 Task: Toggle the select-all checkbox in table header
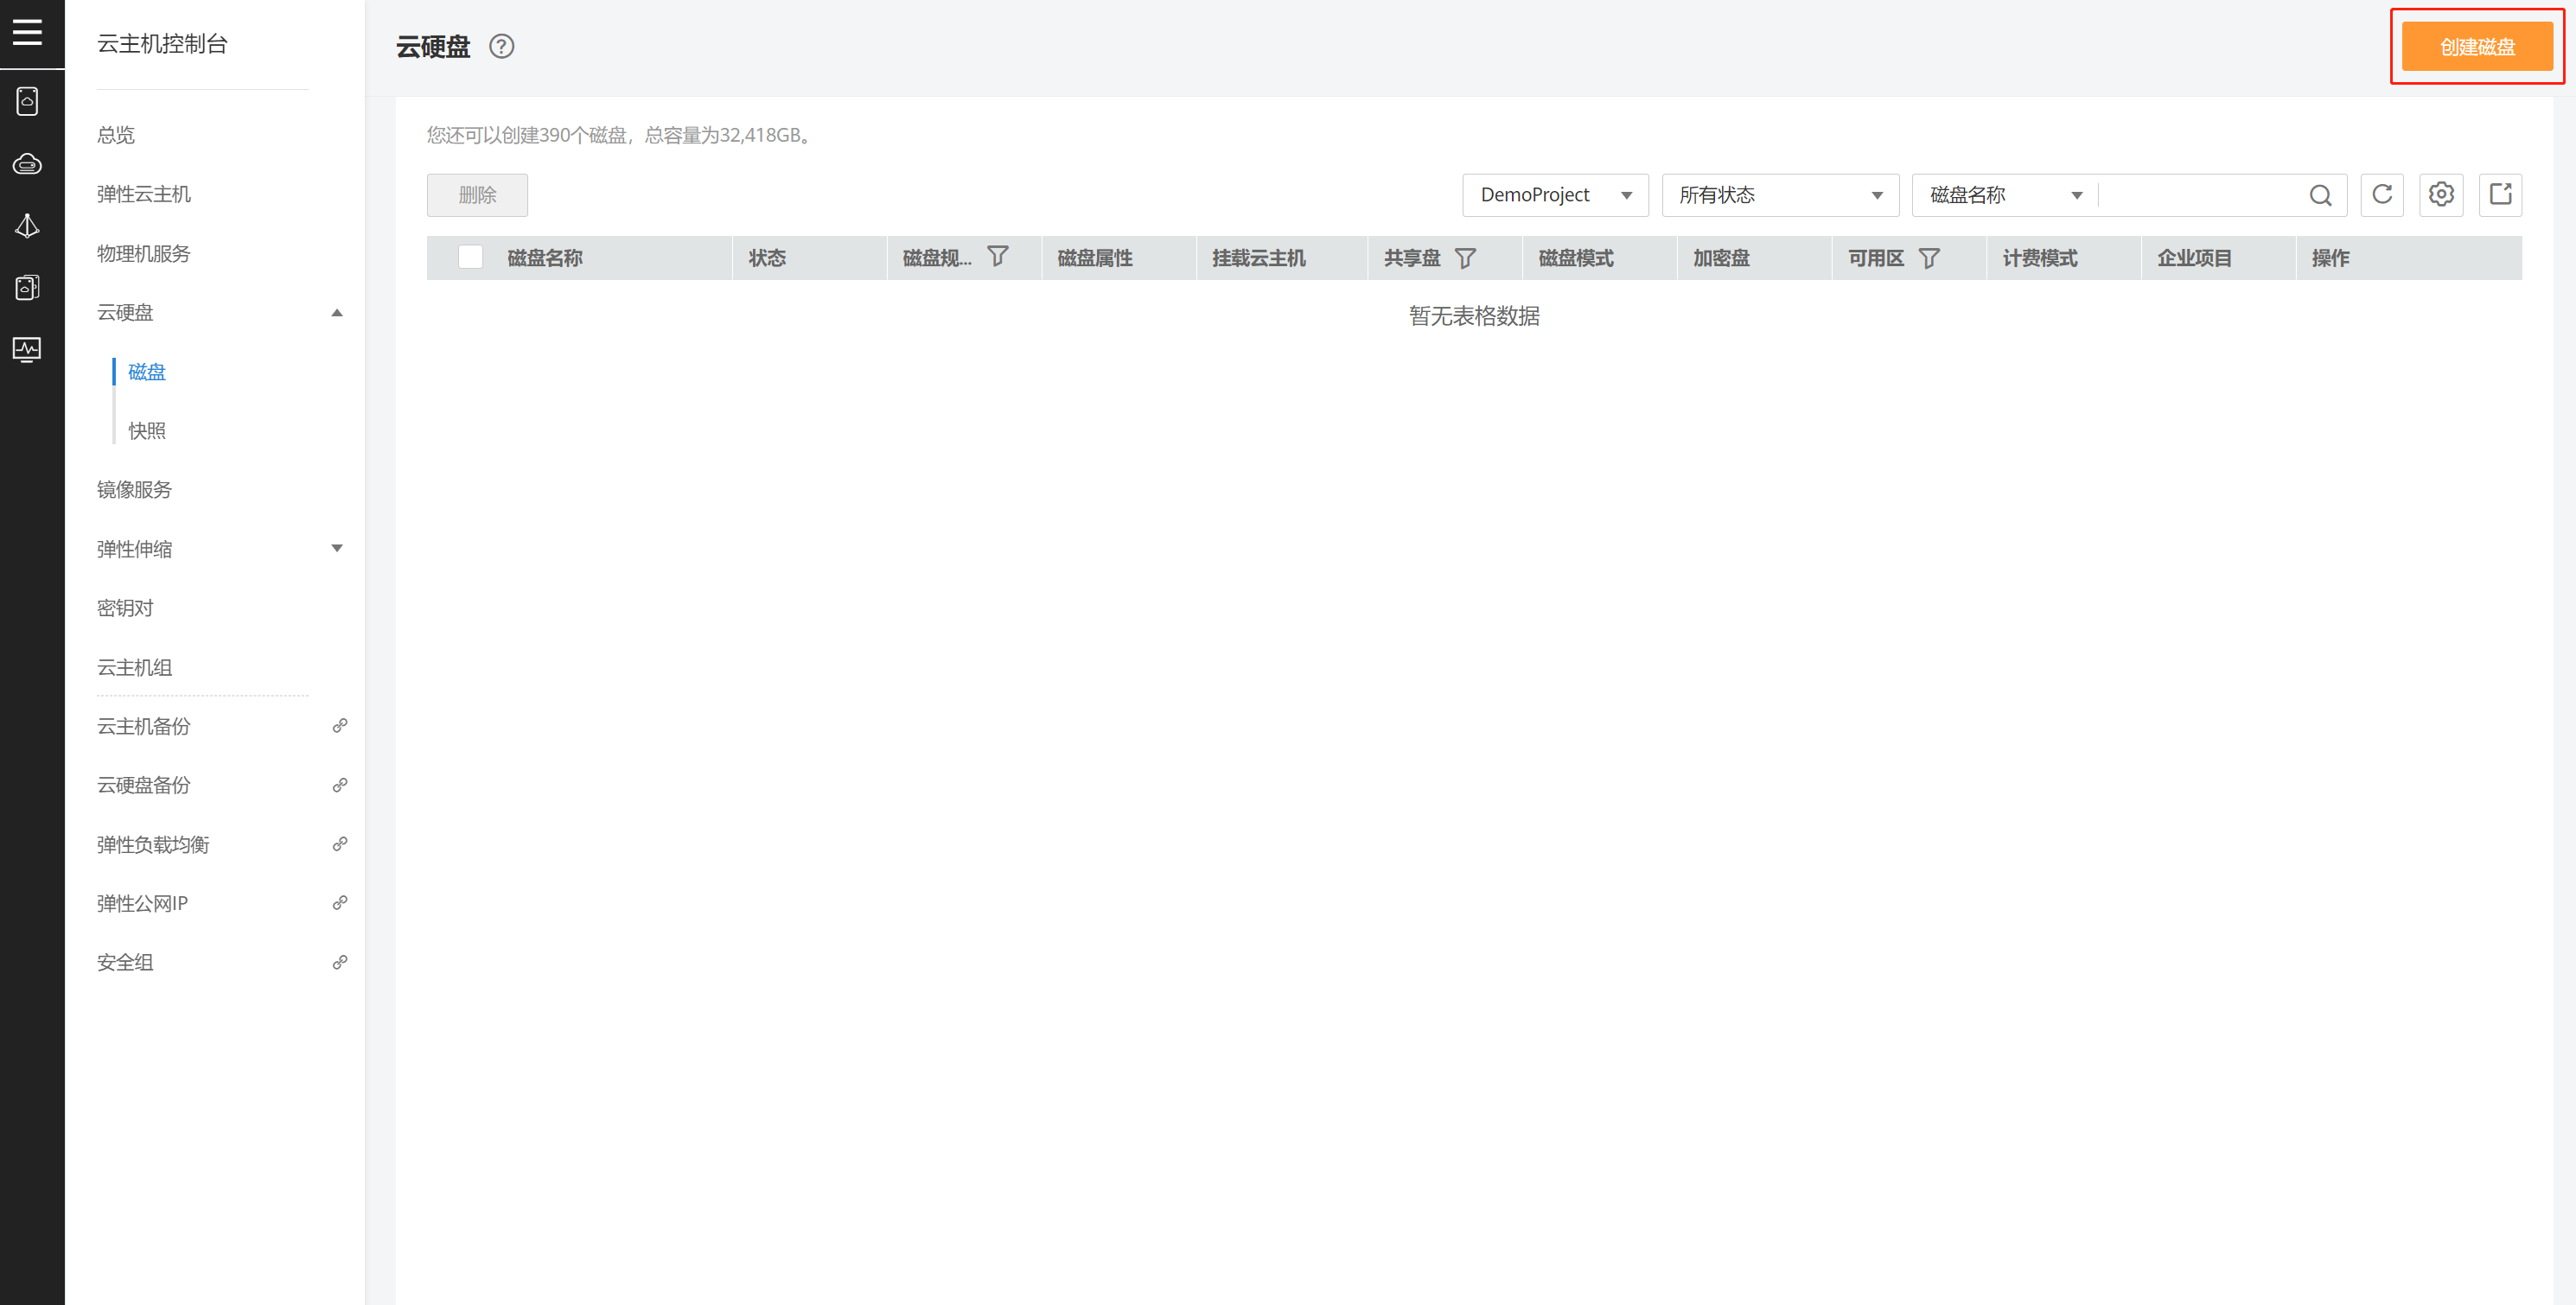coord(470,257)
